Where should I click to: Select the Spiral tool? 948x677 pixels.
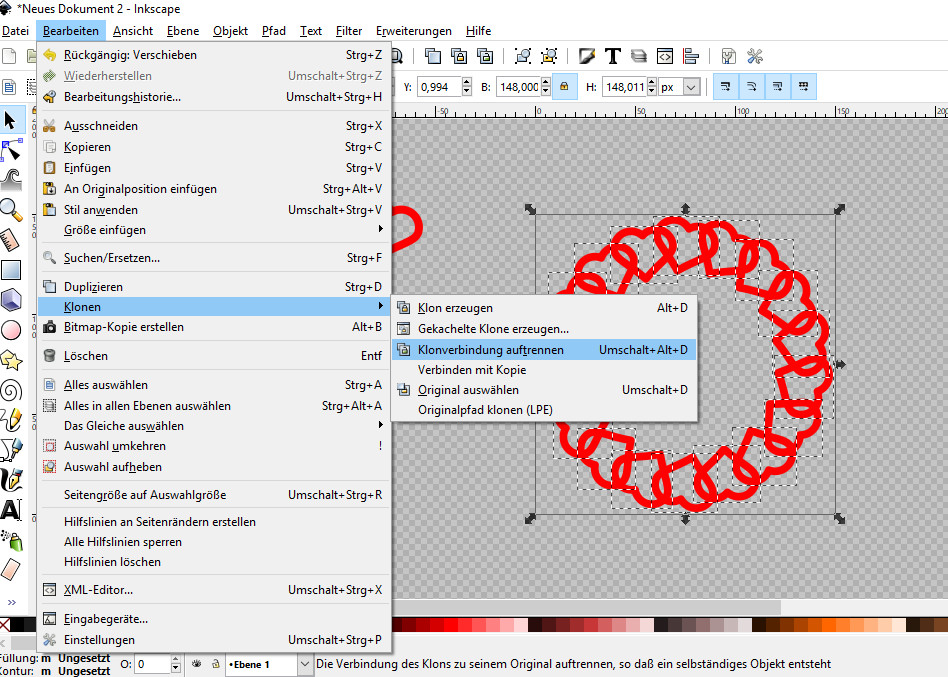pyautogui.click(x=11, y=390)
